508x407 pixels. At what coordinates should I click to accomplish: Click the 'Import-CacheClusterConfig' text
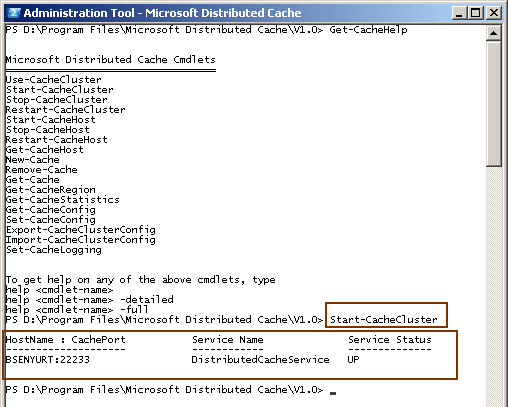81,240
